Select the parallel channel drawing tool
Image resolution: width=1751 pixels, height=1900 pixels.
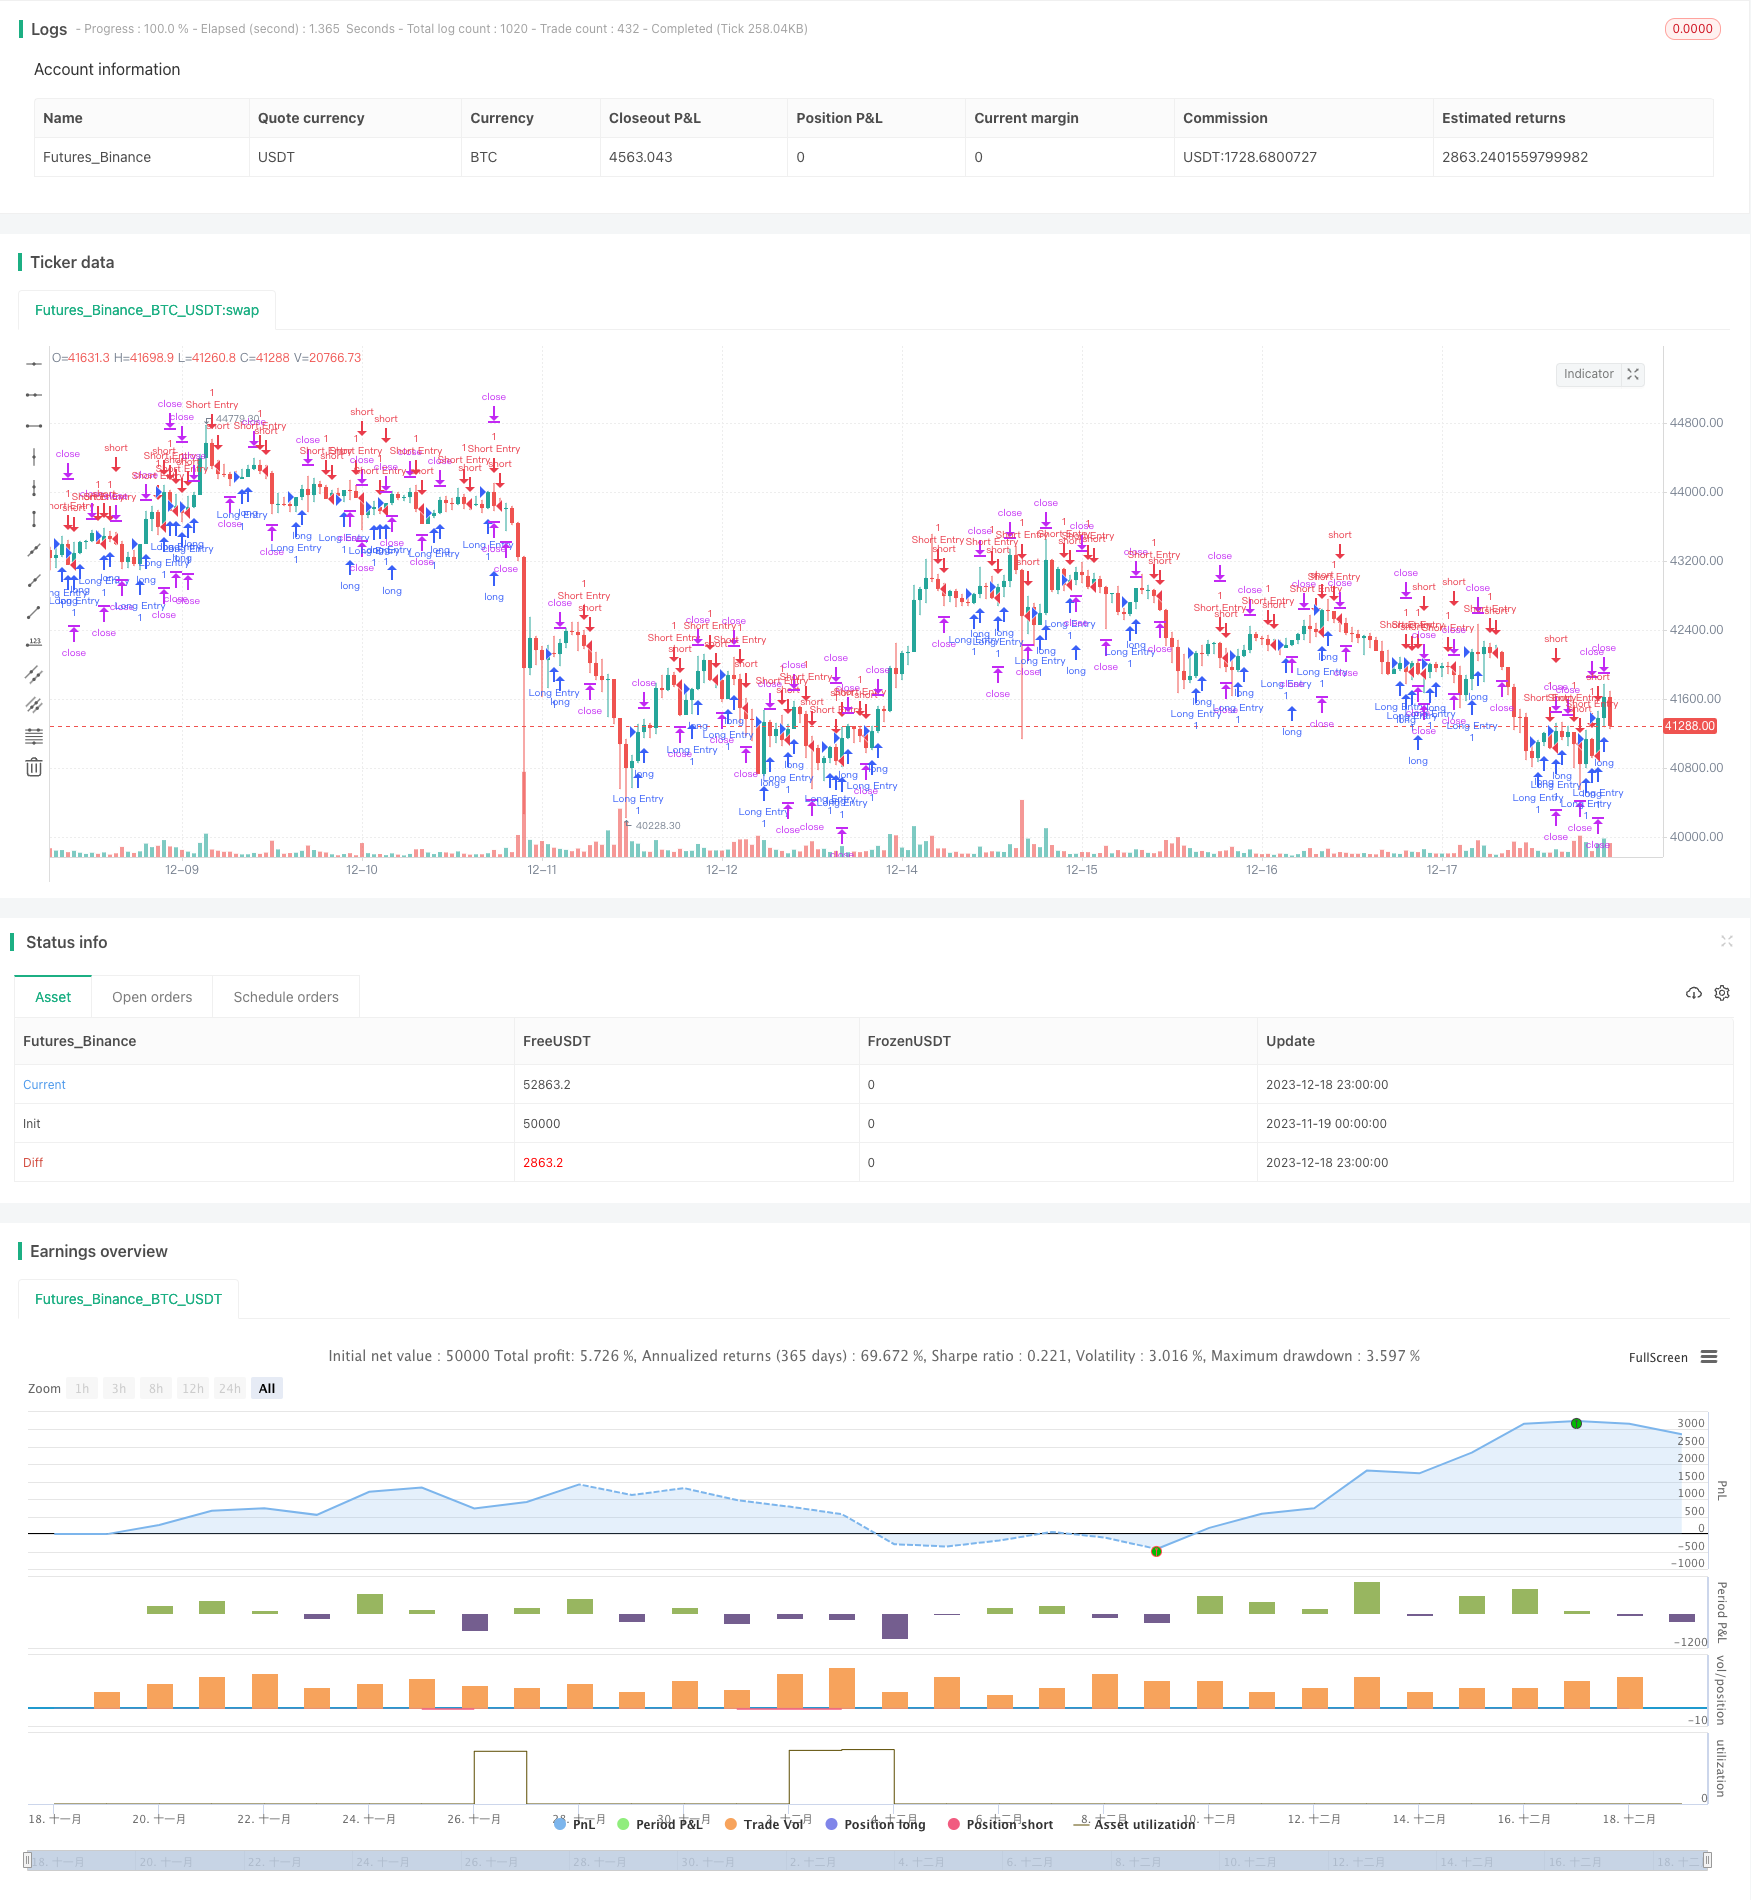pyautogui.click(x=34, y=674)
